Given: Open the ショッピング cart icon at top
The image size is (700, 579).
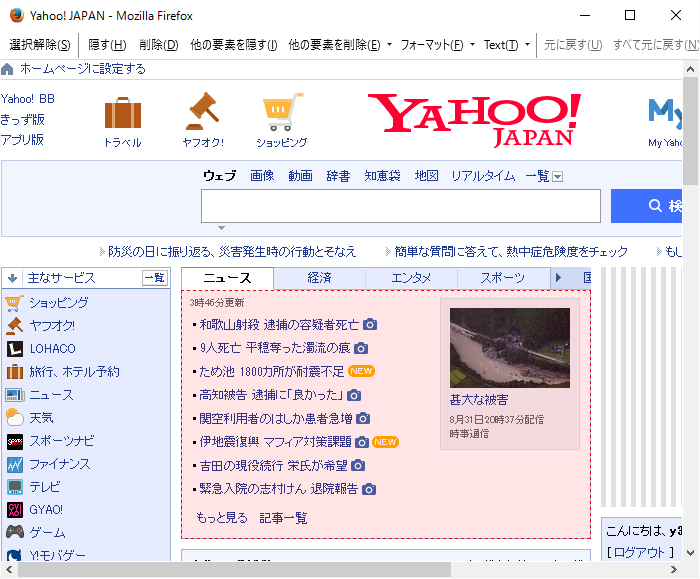Looking at the screenshot, I should 282,112.
